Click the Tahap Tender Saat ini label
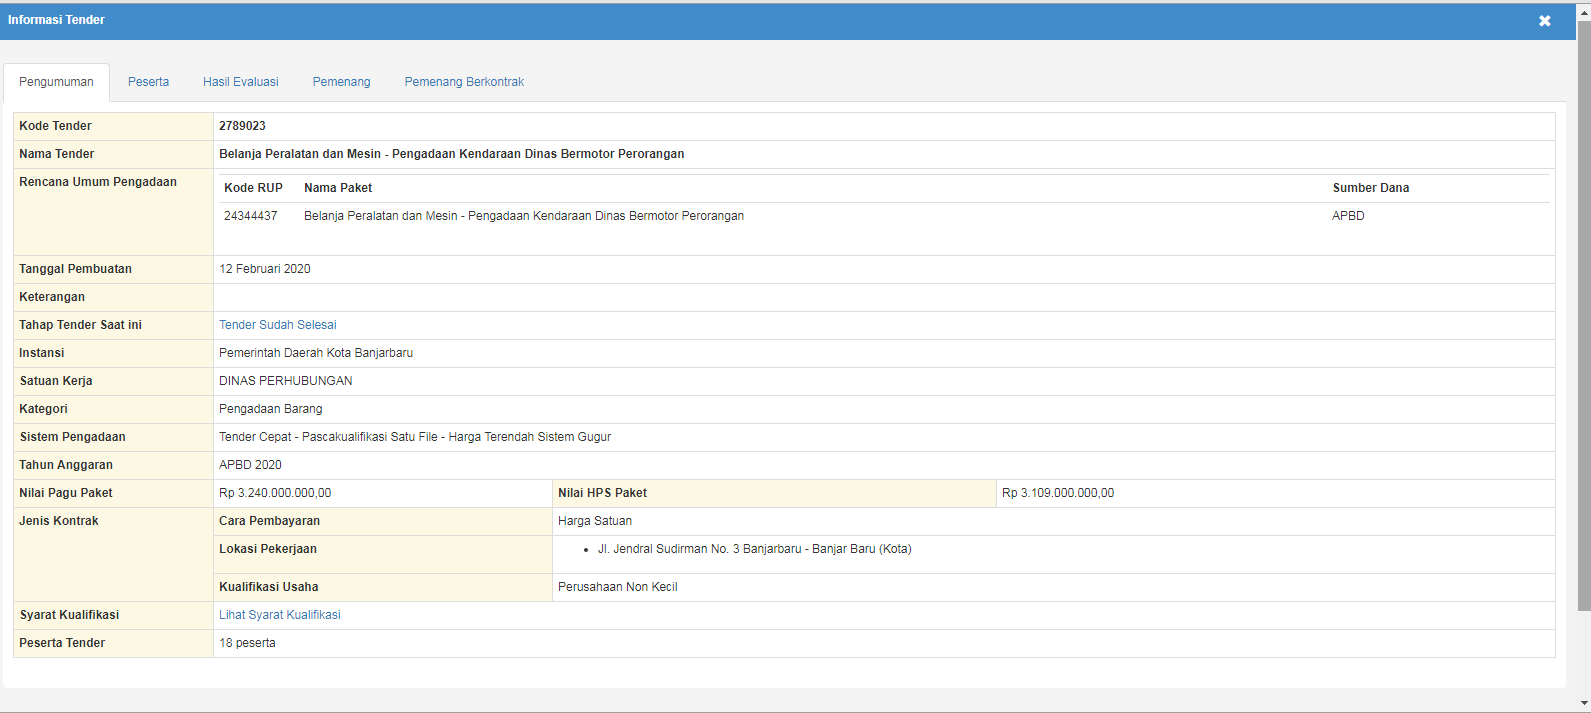This screenshot has width=1591, height=713. point(80,325)
